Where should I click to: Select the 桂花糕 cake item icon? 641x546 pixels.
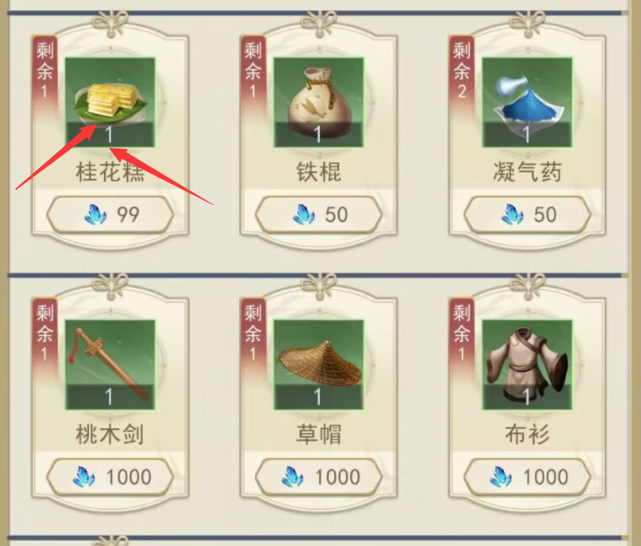(110, 102)
